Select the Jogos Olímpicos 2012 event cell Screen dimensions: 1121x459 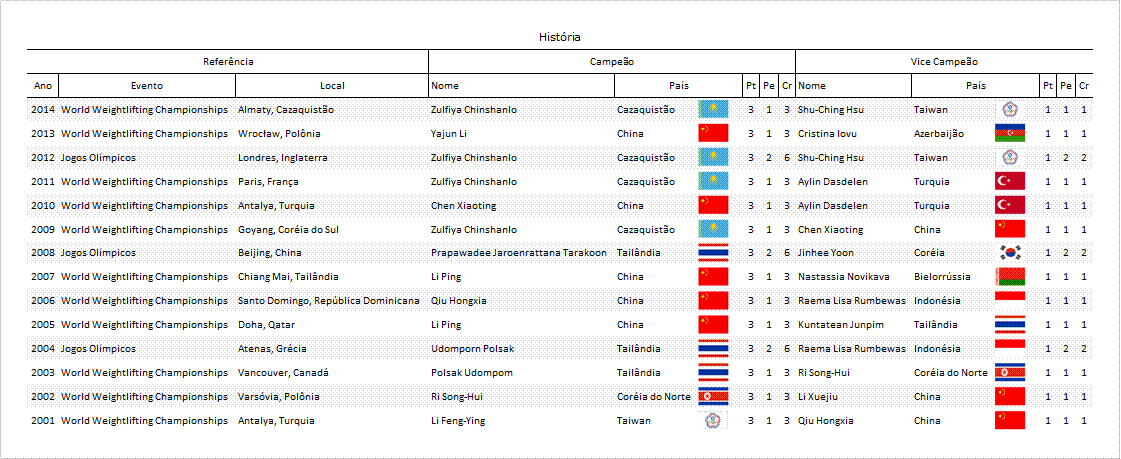98,157
